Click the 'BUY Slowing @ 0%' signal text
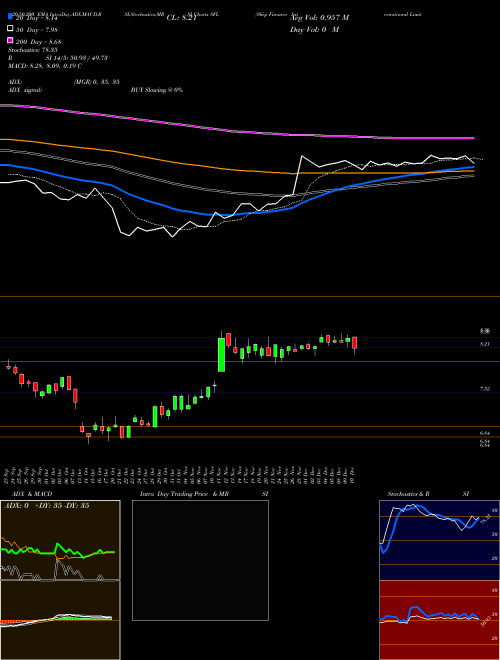Image resolution: width=500 pixels, height=660 pixels. tap(157, 90)
